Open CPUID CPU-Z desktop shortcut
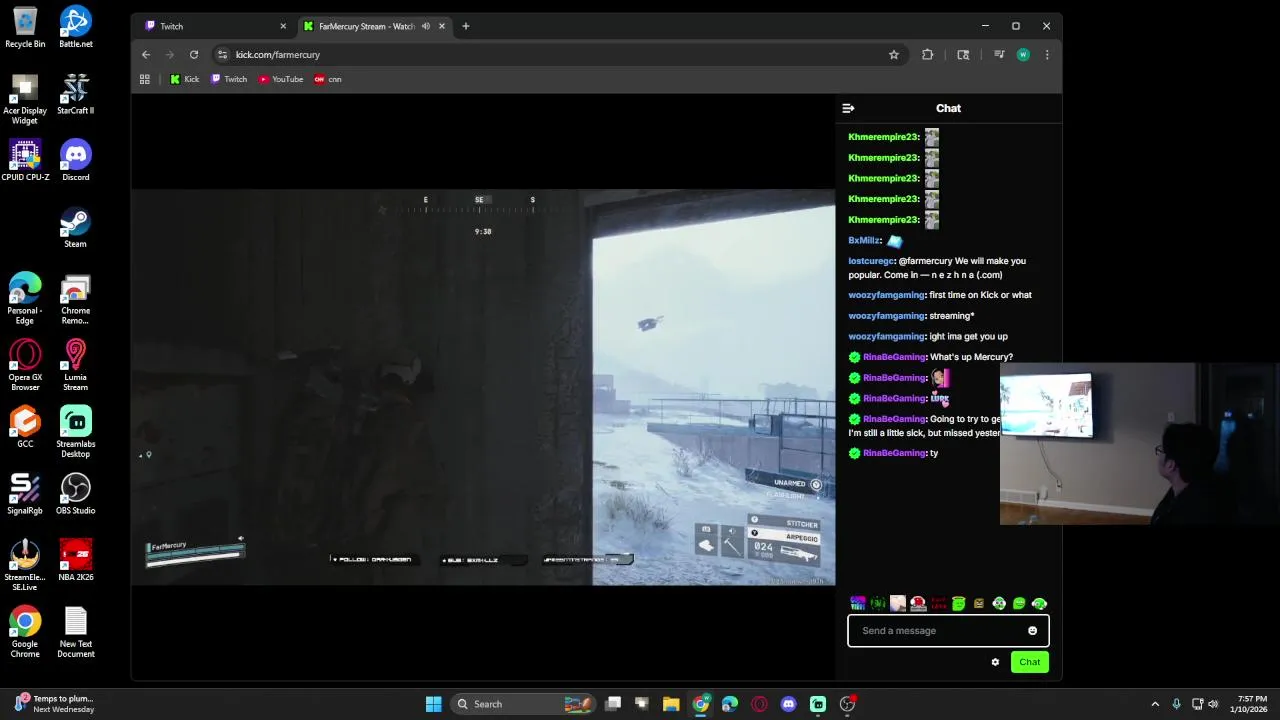The width and height of the screenshot is (1280, 720). tap(25, 160)
